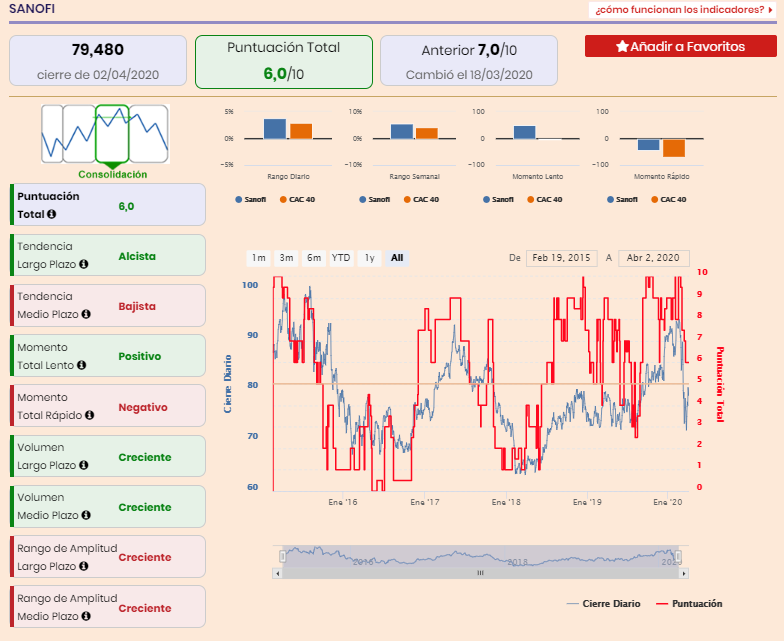Toggle CAC 40 legend under Rango Diario
The image size is (784, 641).
tap(297, 200)
